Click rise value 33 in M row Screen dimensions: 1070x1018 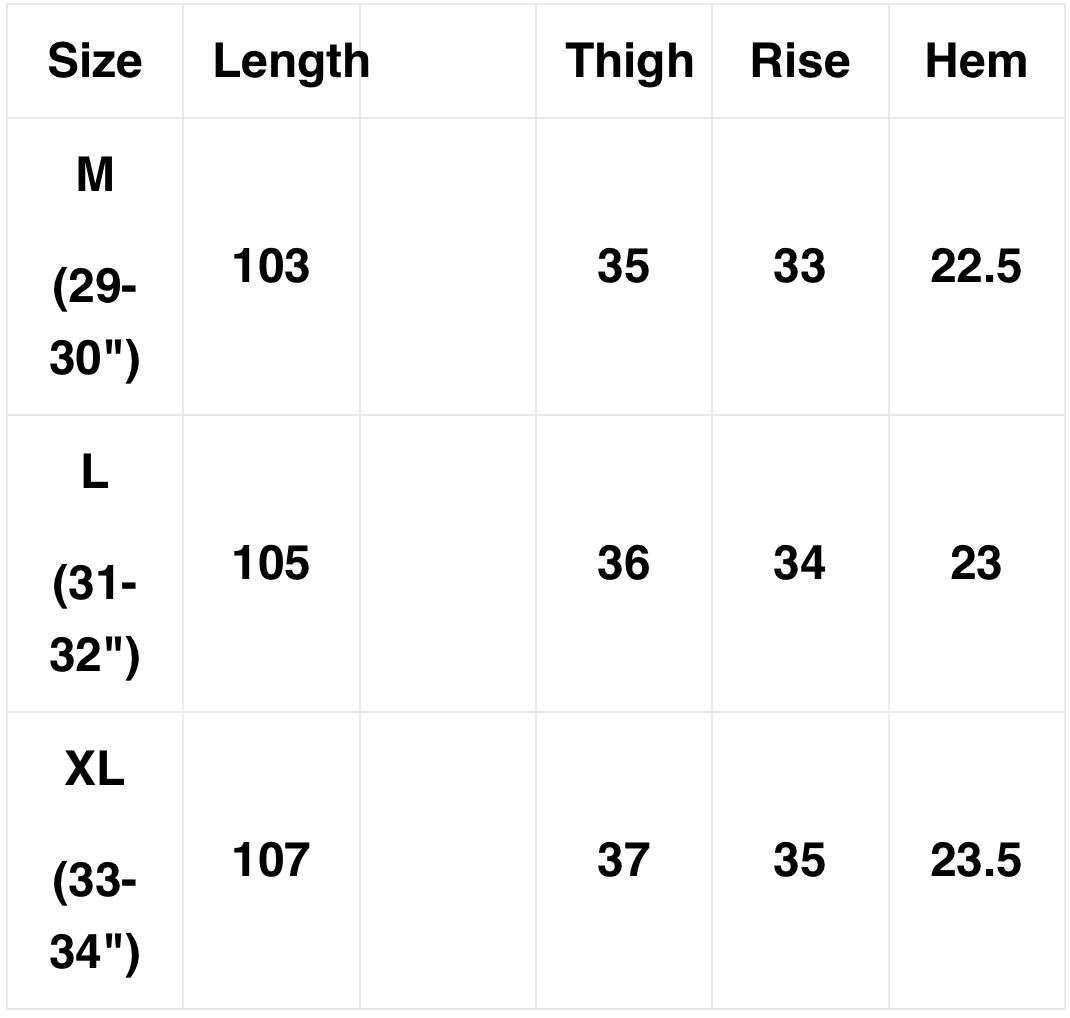[x=799, y=267]
